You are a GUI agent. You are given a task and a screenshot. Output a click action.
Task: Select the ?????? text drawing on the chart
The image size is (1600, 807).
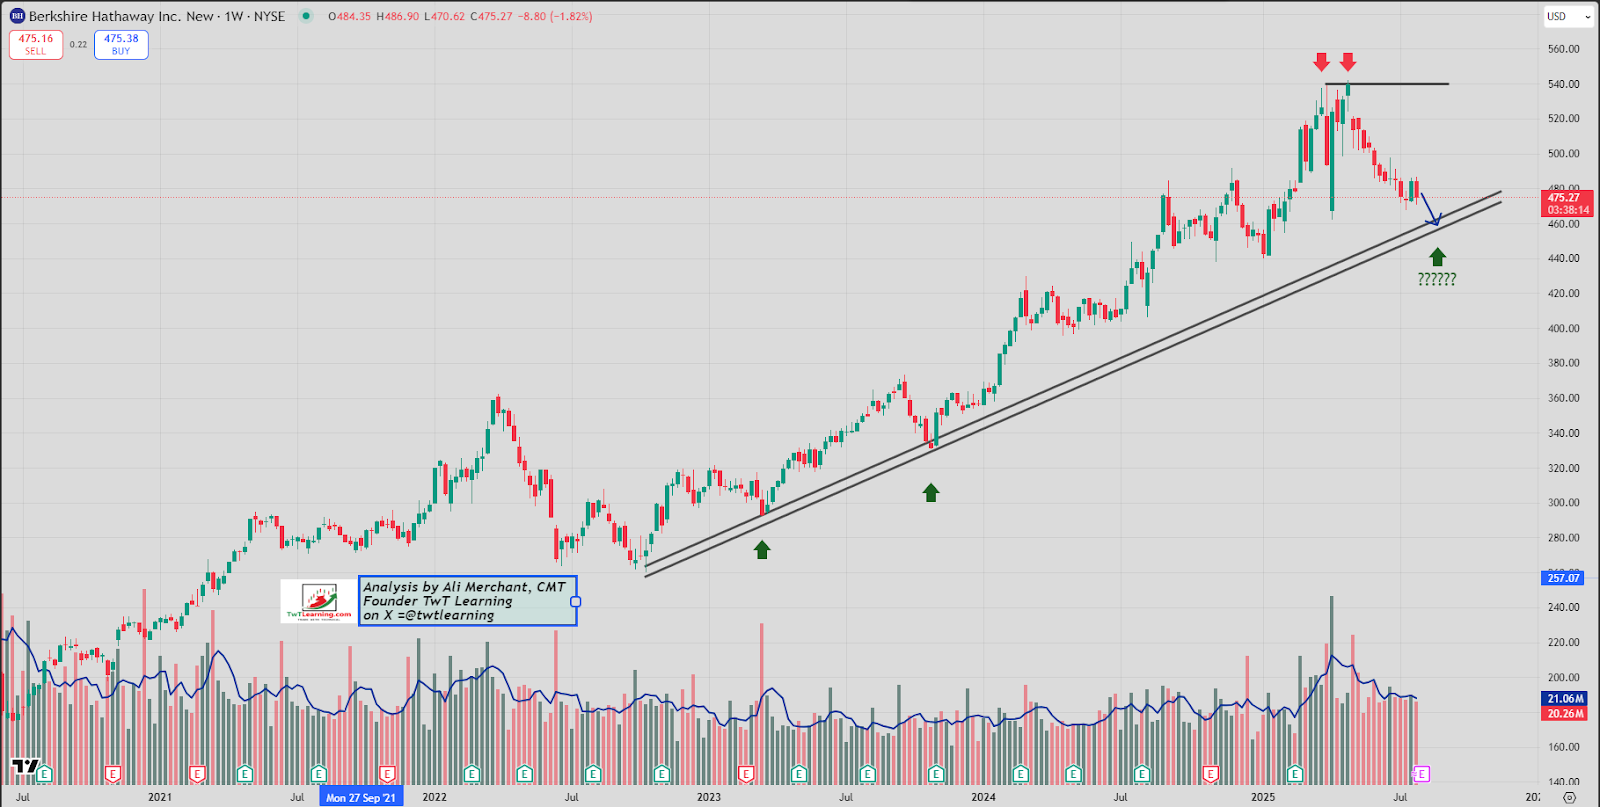1437,280
